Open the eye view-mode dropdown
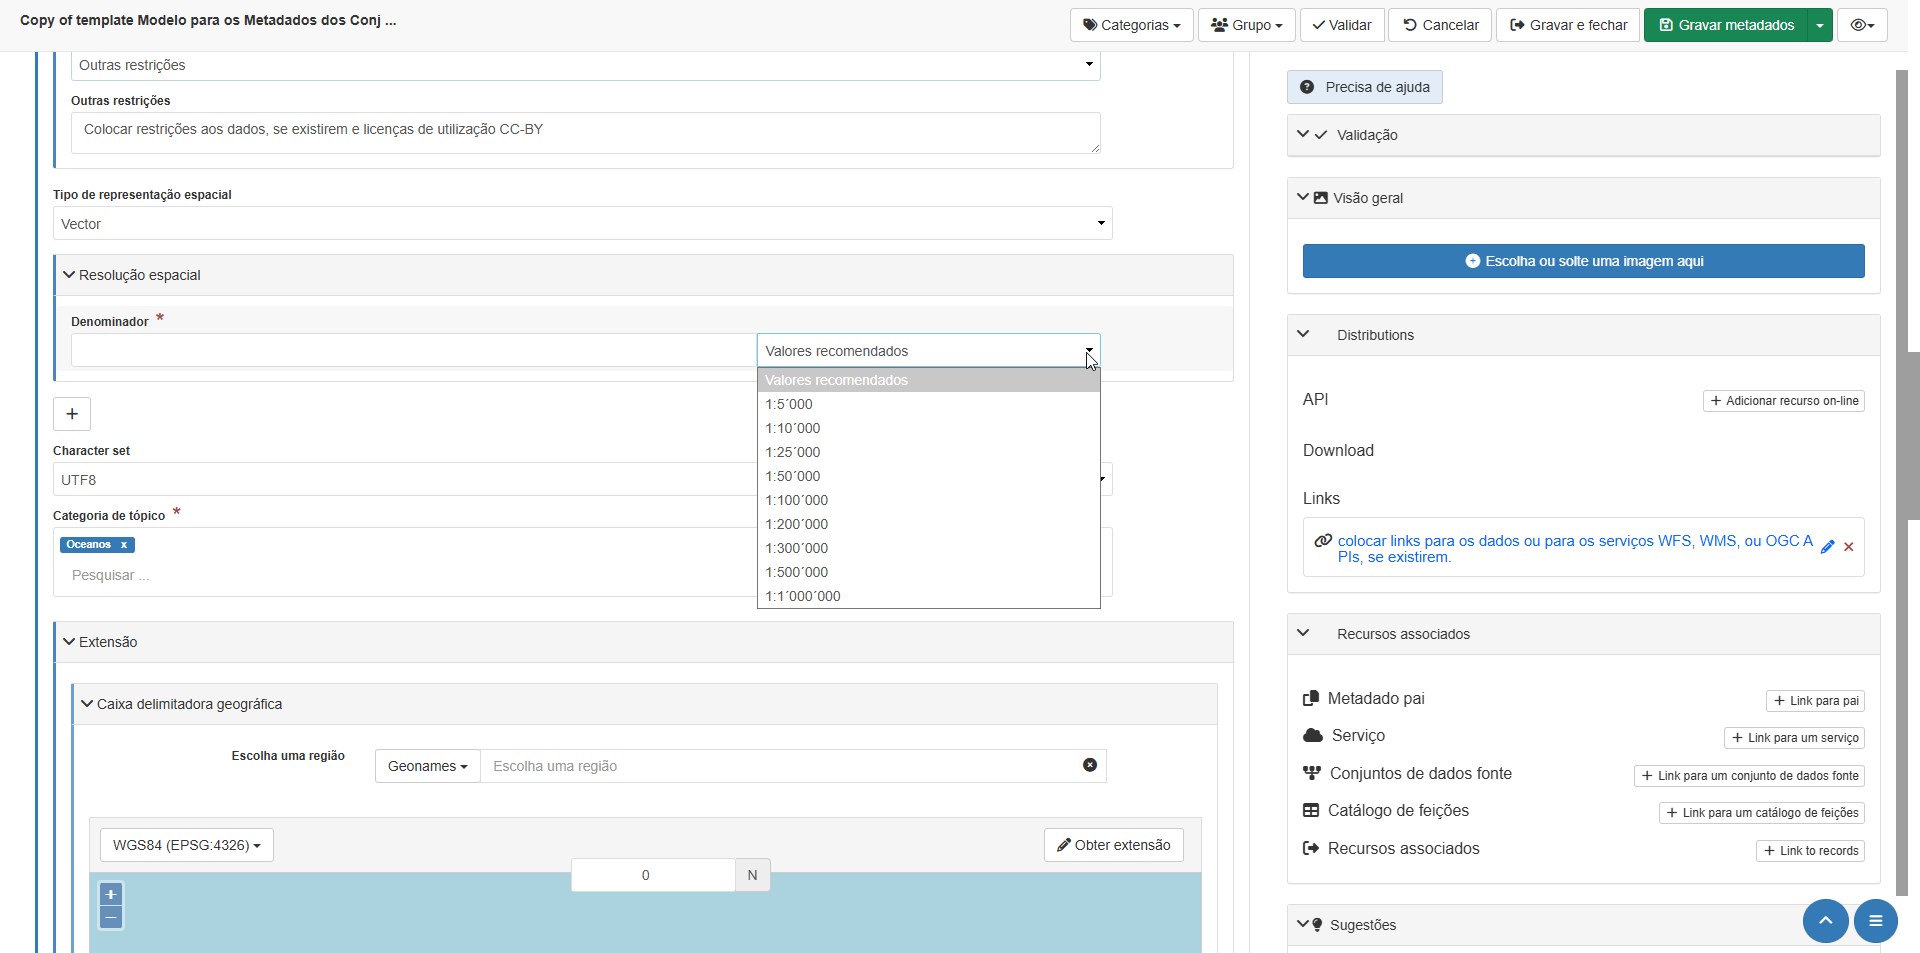 click(x=1861, y=25)
